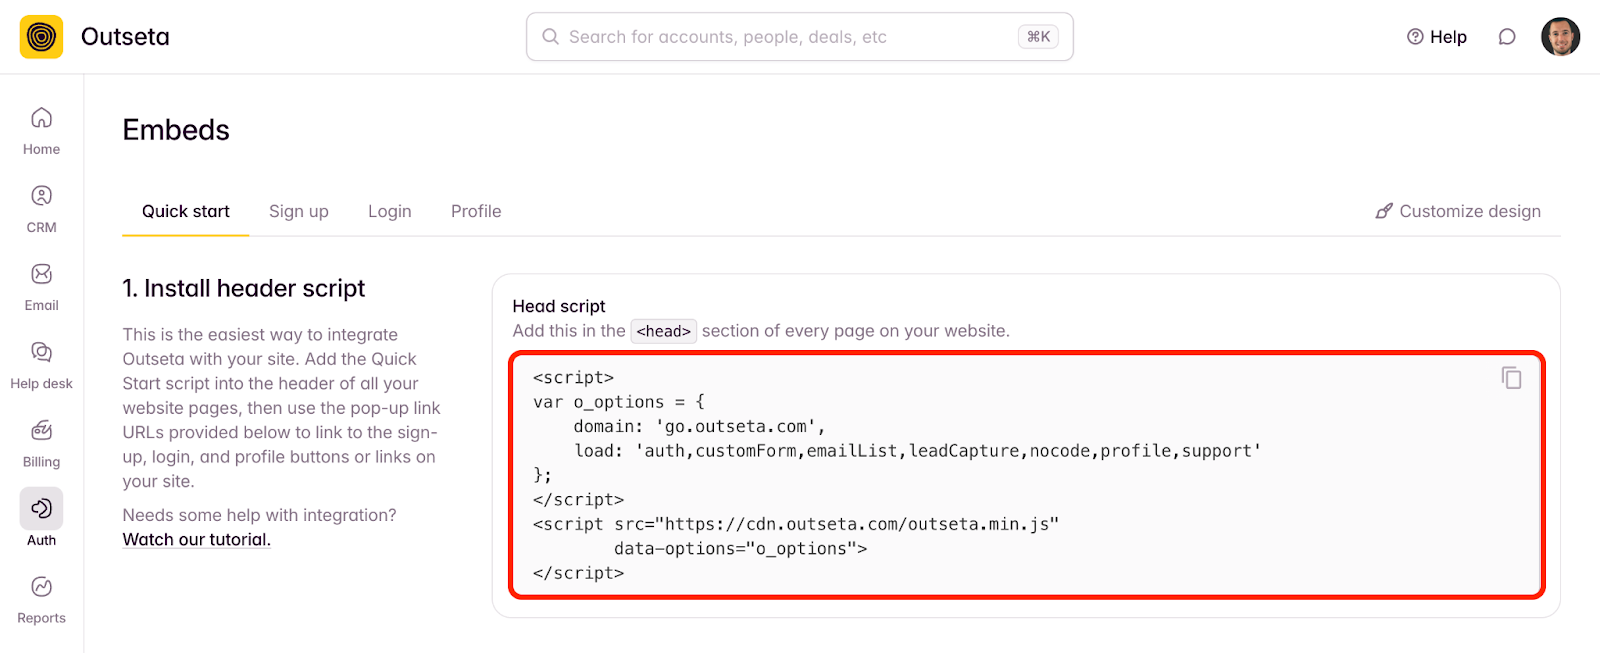Click the data-options="o_options" line
The height and width of the screenshot is (653, 1600).
click(740, 548)
